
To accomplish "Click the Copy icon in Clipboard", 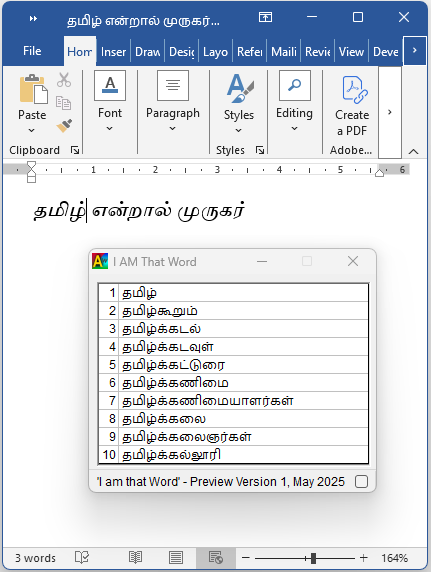I will (64, 103).
